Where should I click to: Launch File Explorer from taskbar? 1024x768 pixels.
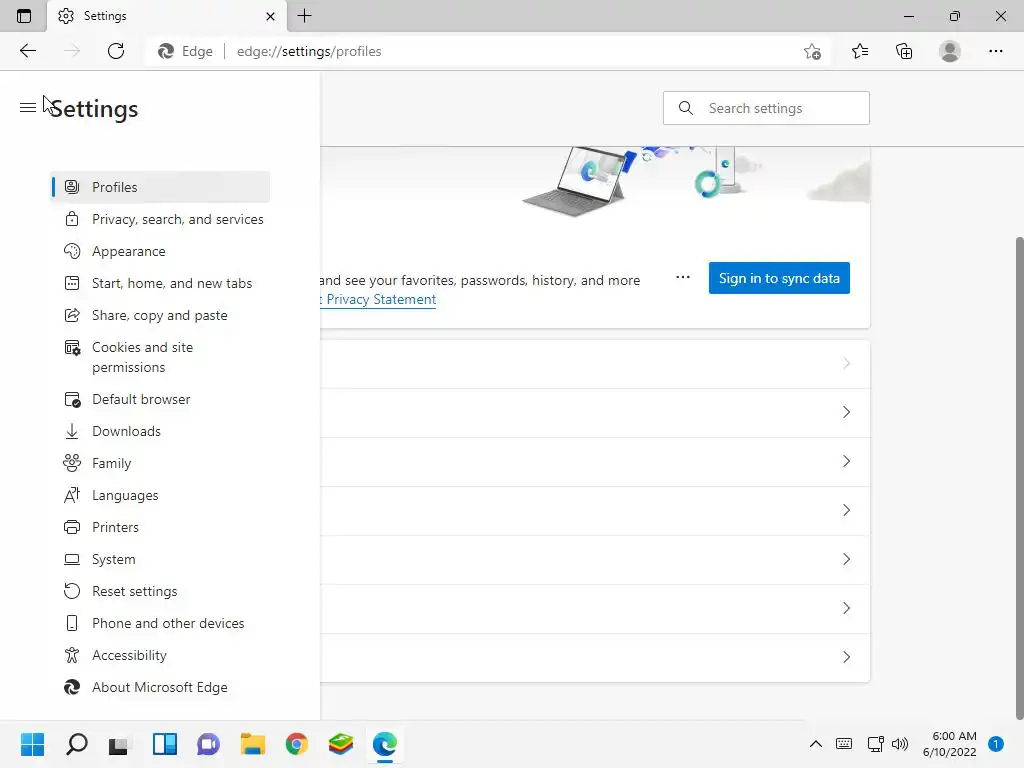253,744
